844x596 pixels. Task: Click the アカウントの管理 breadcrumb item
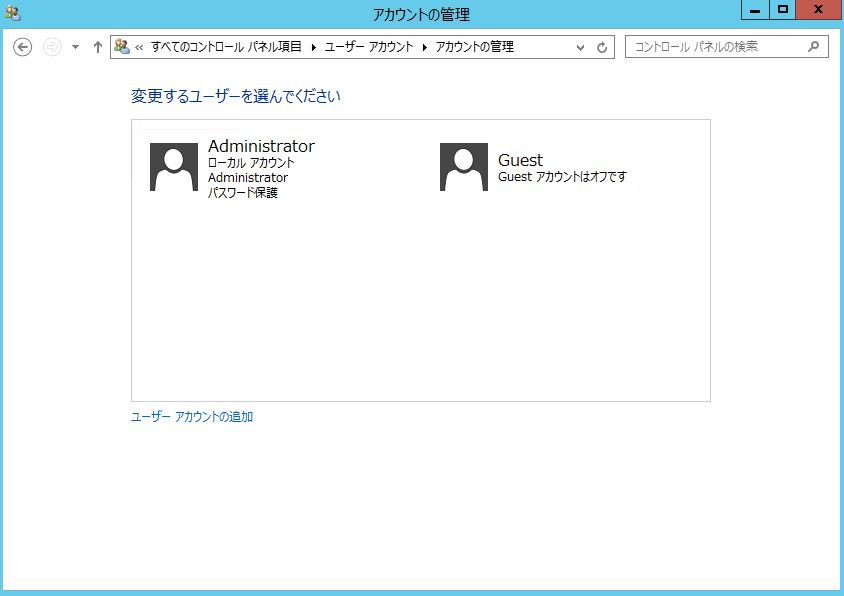point(477,46)
